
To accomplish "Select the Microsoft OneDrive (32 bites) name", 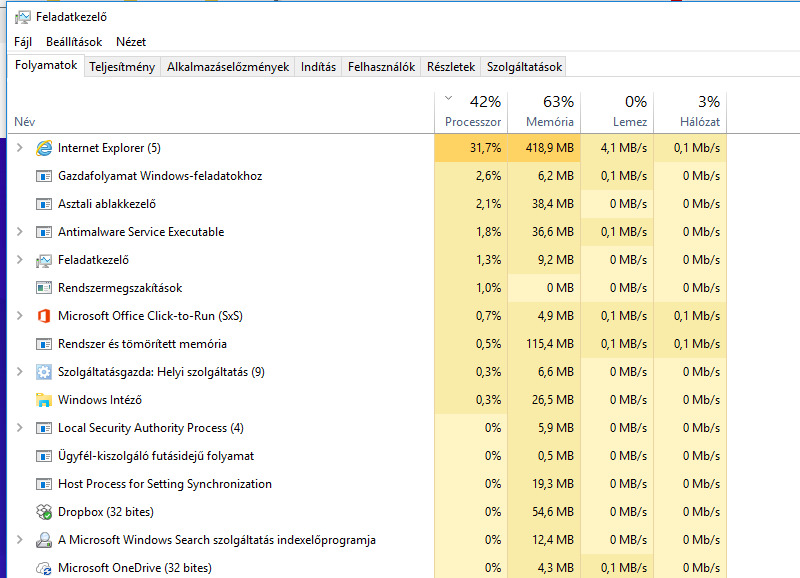I will (135, 568).
